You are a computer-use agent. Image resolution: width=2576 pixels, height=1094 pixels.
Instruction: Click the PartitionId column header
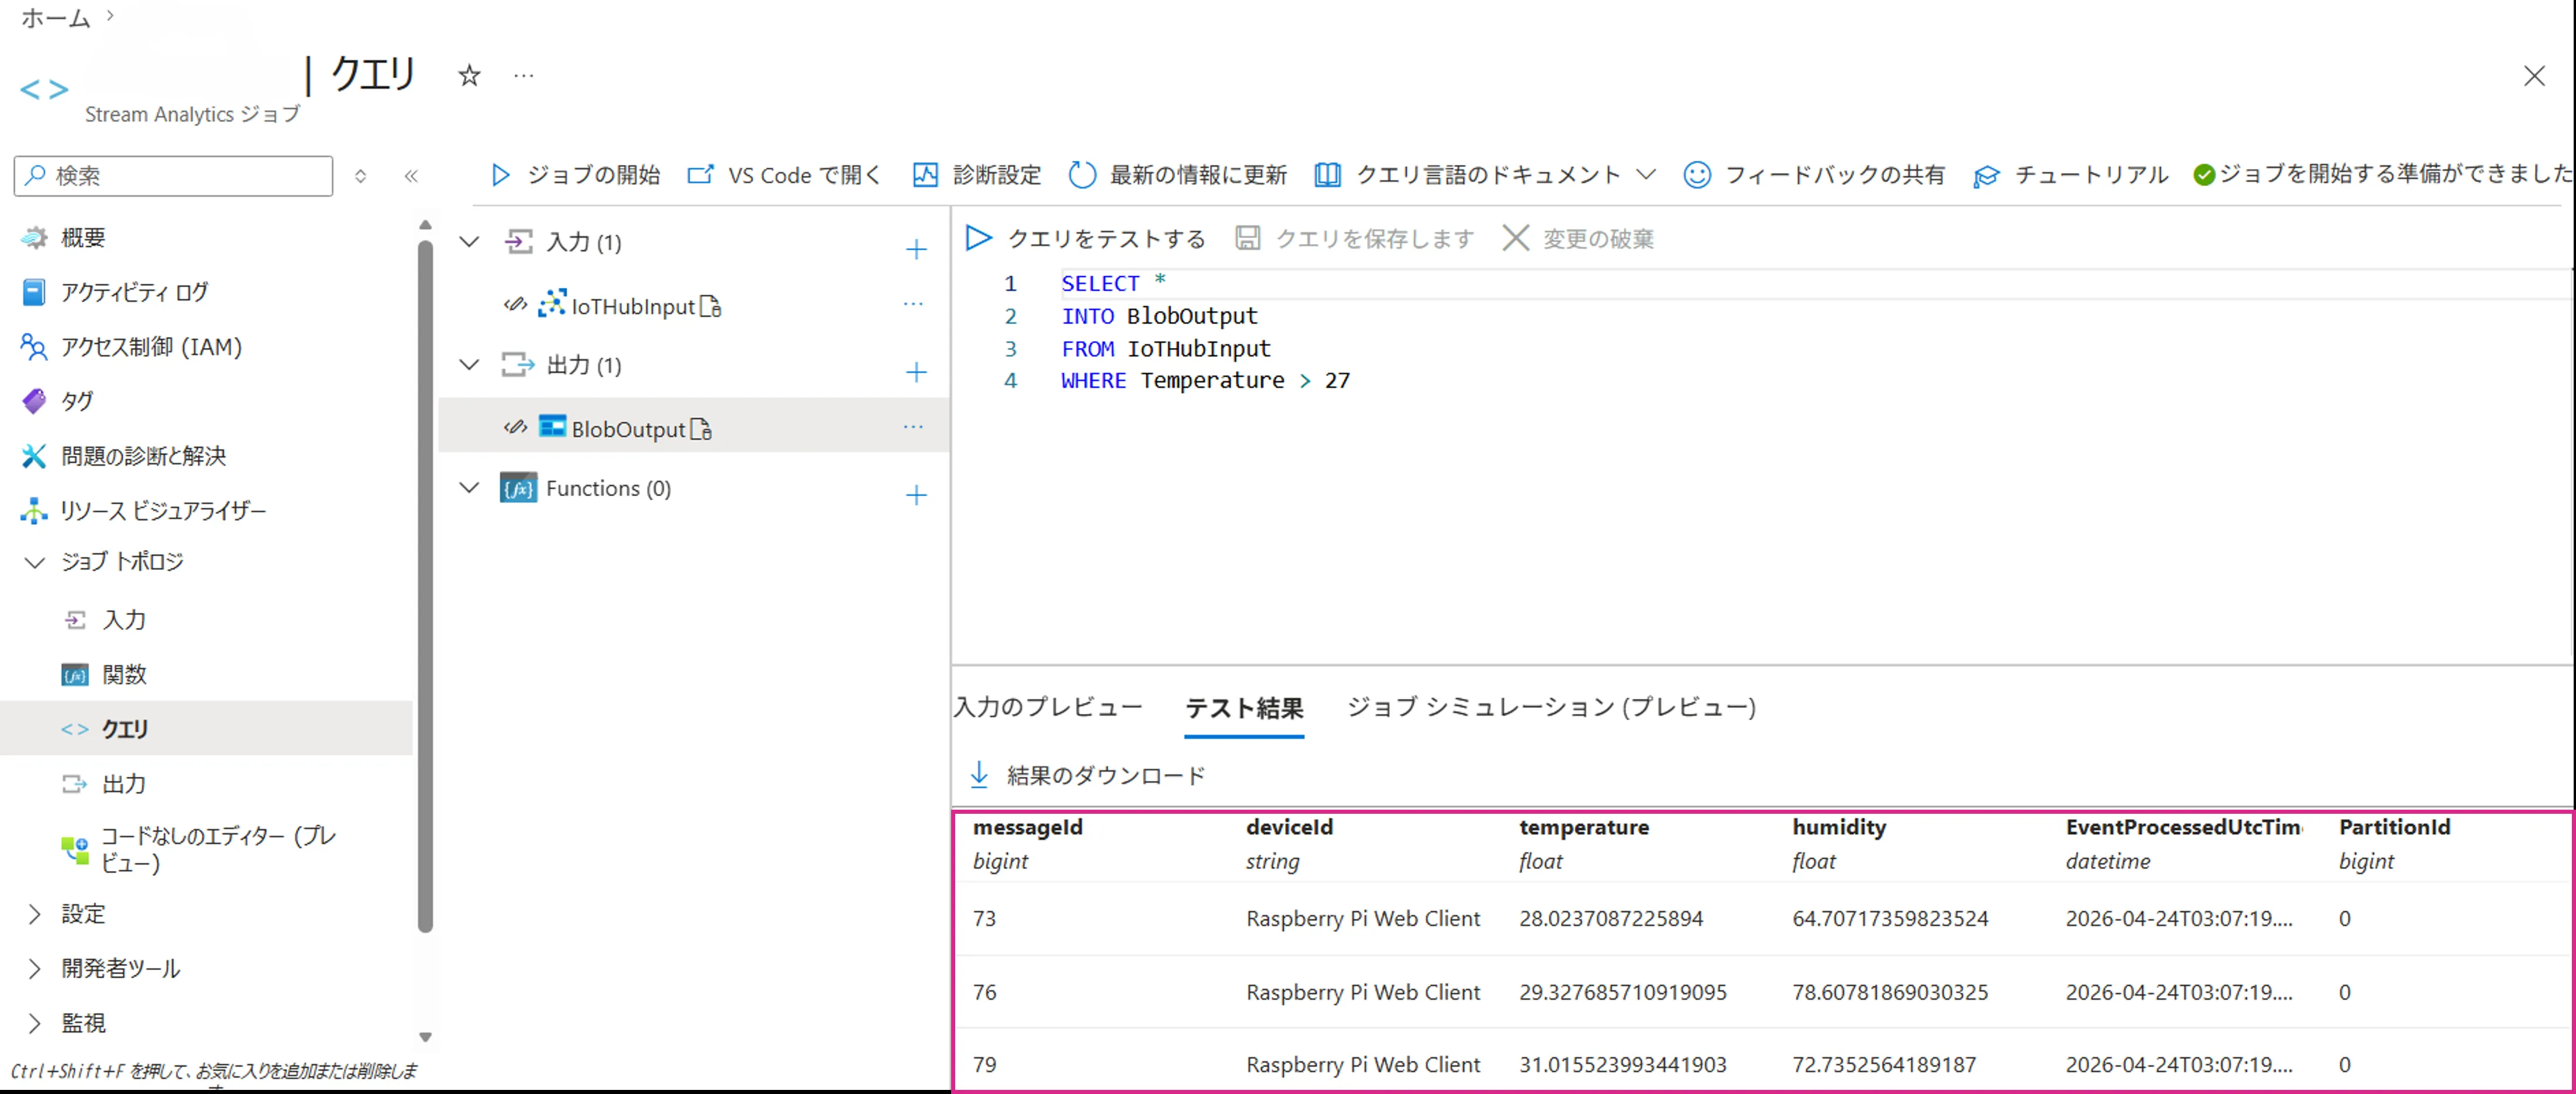2394,827
